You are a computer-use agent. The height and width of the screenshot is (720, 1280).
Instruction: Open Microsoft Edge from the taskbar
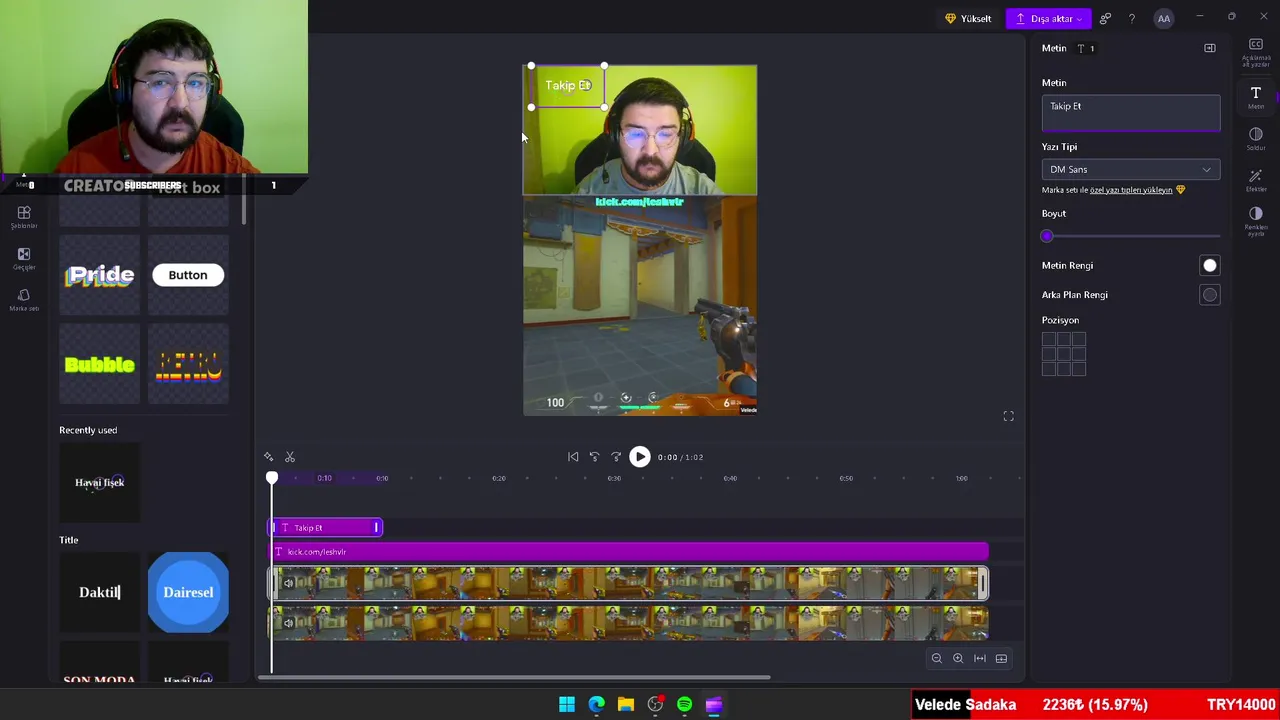coord(596,705)
